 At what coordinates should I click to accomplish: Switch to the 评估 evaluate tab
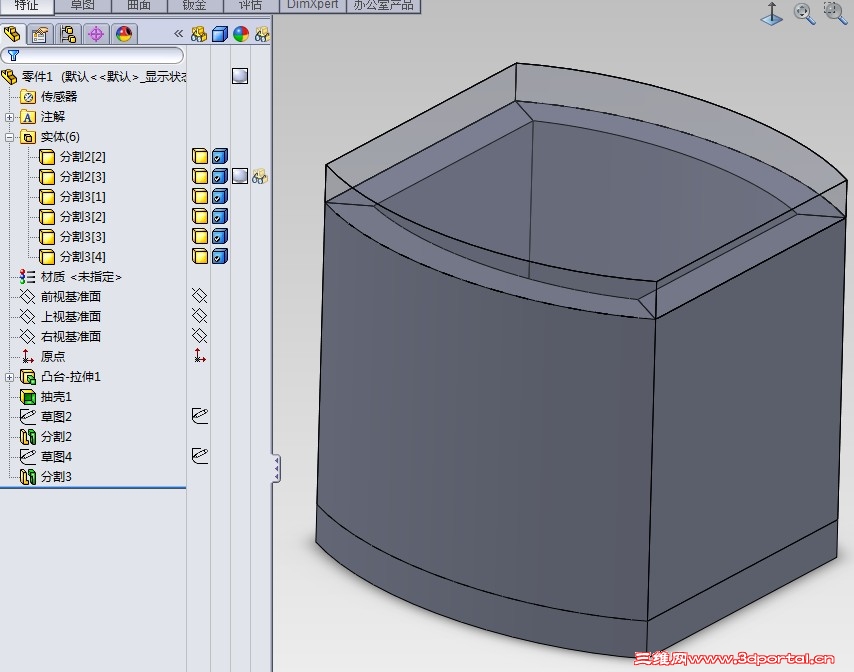point(251,6)
